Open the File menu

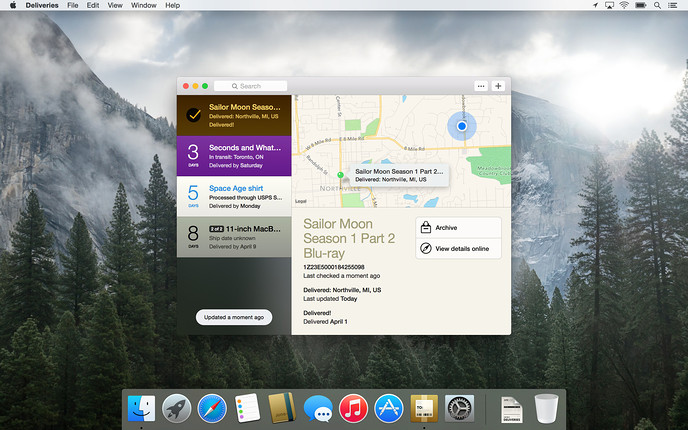pyautogui.click(x=72, y=5)
